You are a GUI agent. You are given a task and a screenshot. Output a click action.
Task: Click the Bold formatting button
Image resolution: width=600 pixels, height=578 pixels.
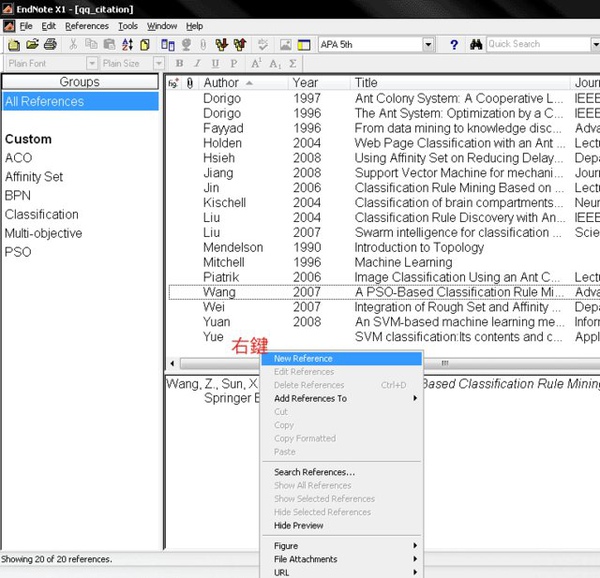tap(179, 63)
